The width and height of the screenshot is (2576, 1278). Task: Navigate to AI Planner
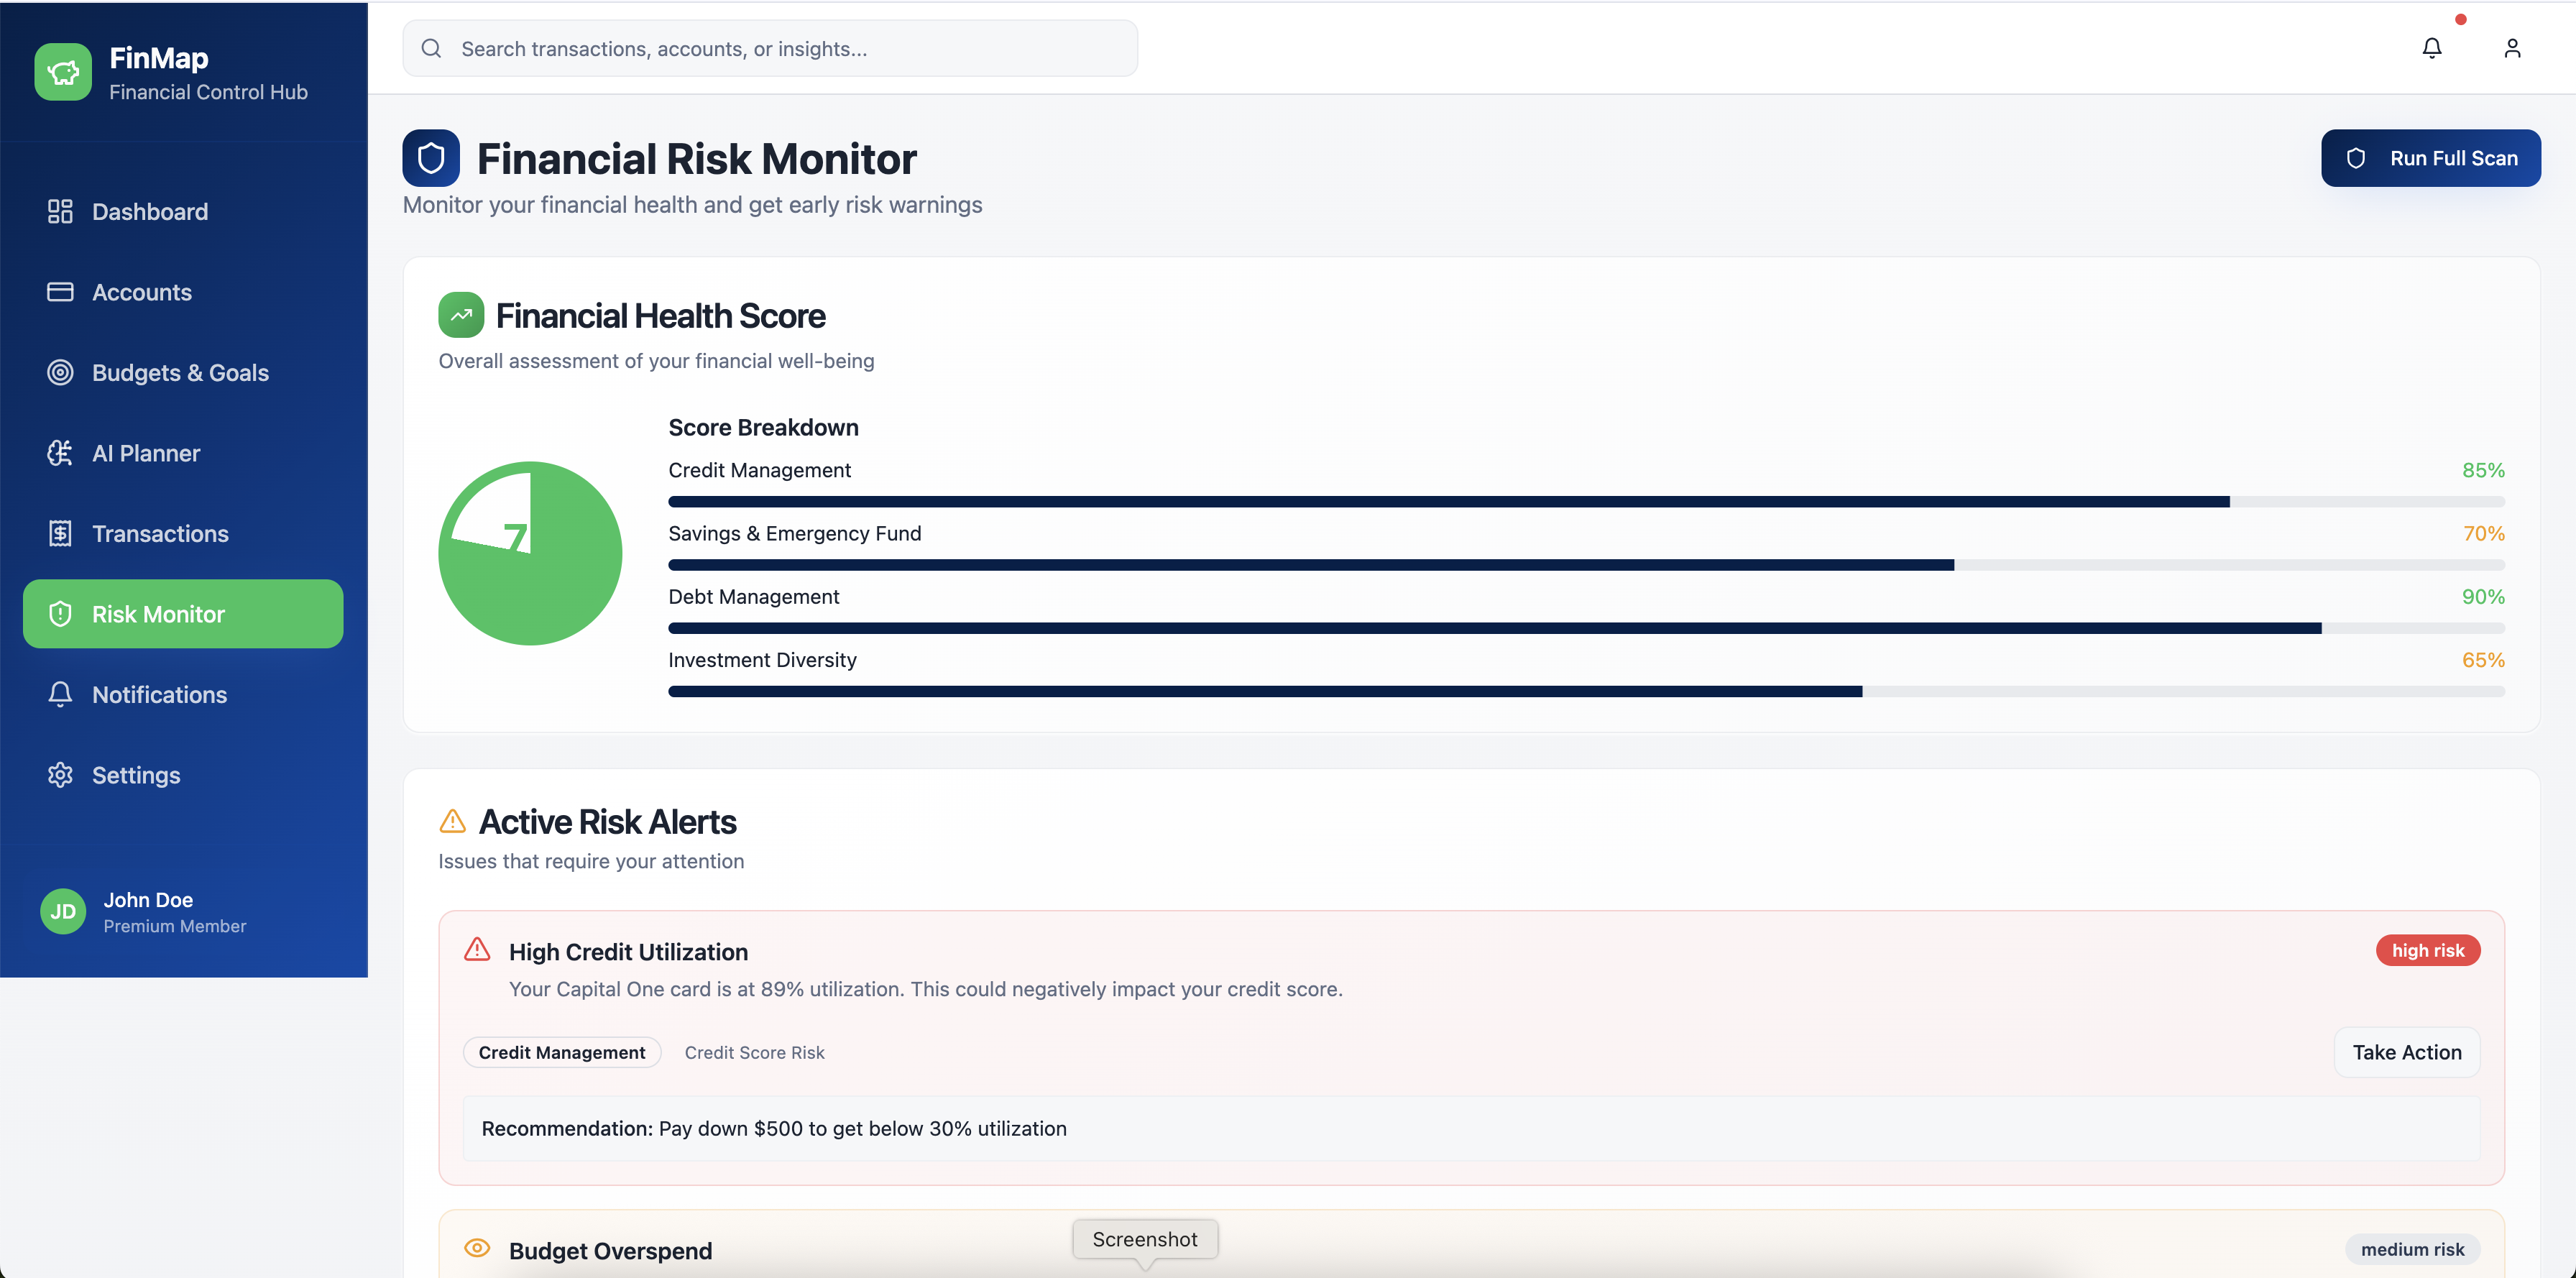(183, 453)
